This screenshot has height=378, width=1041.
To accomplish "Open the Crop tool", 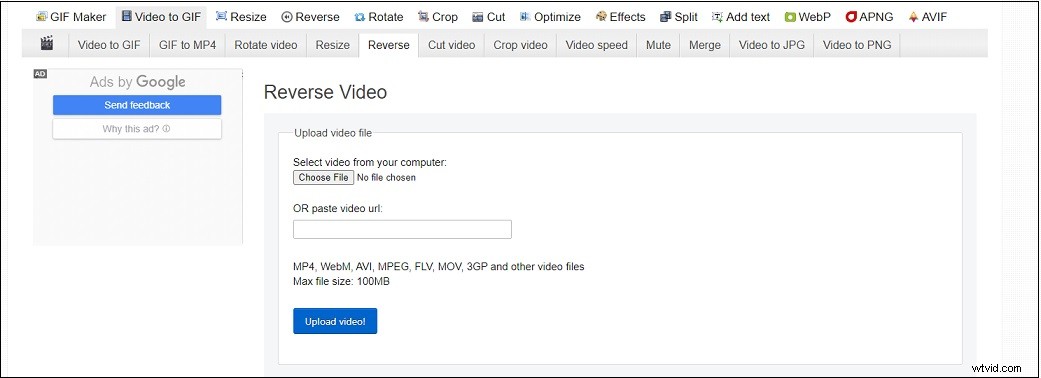I will pyautogui.click(x=438, y=17).
